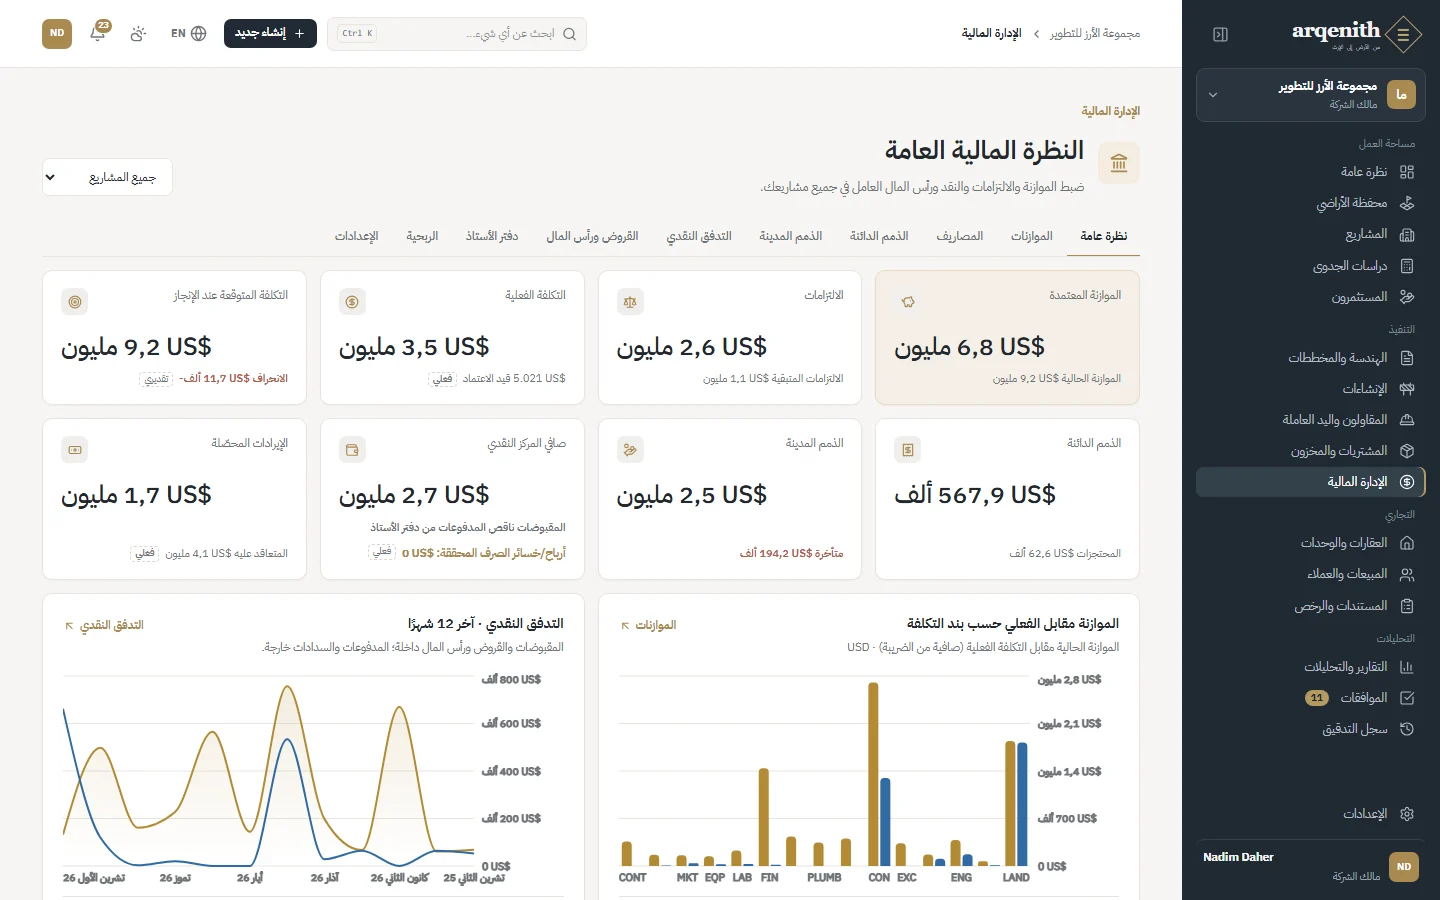Click مجموعة الأرز للتطوير breadcrumb
1440x900 pixels.
[x=1095, y=33]
